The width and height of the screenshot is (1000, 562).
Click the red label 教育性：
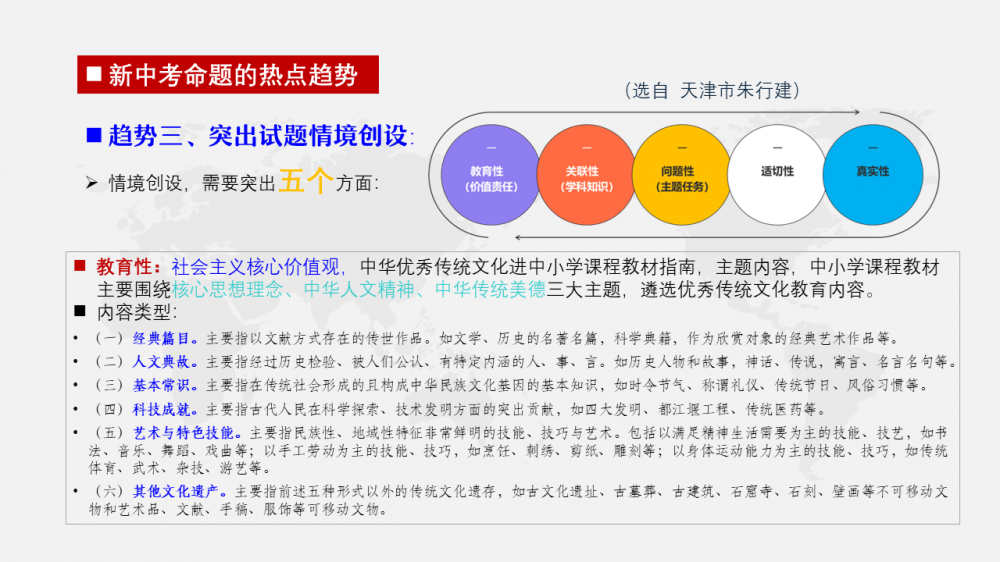[128, 267]
